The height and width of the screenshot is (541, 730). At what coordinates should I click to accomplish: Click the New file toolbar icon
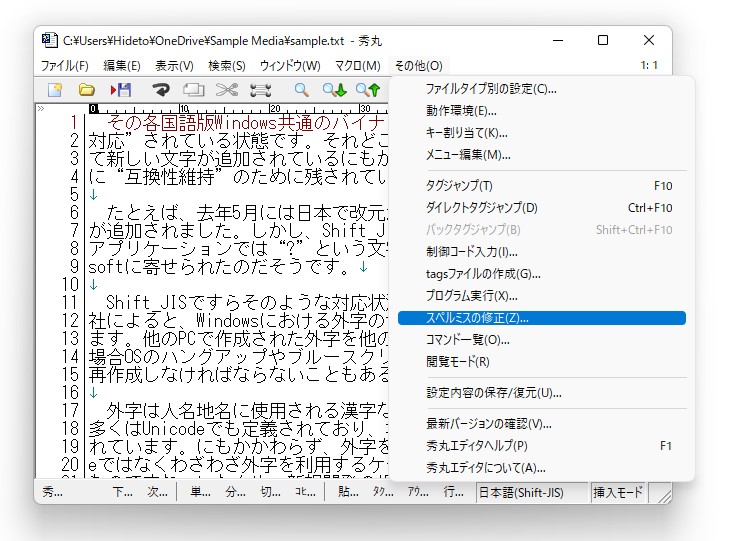coord(55,89)
